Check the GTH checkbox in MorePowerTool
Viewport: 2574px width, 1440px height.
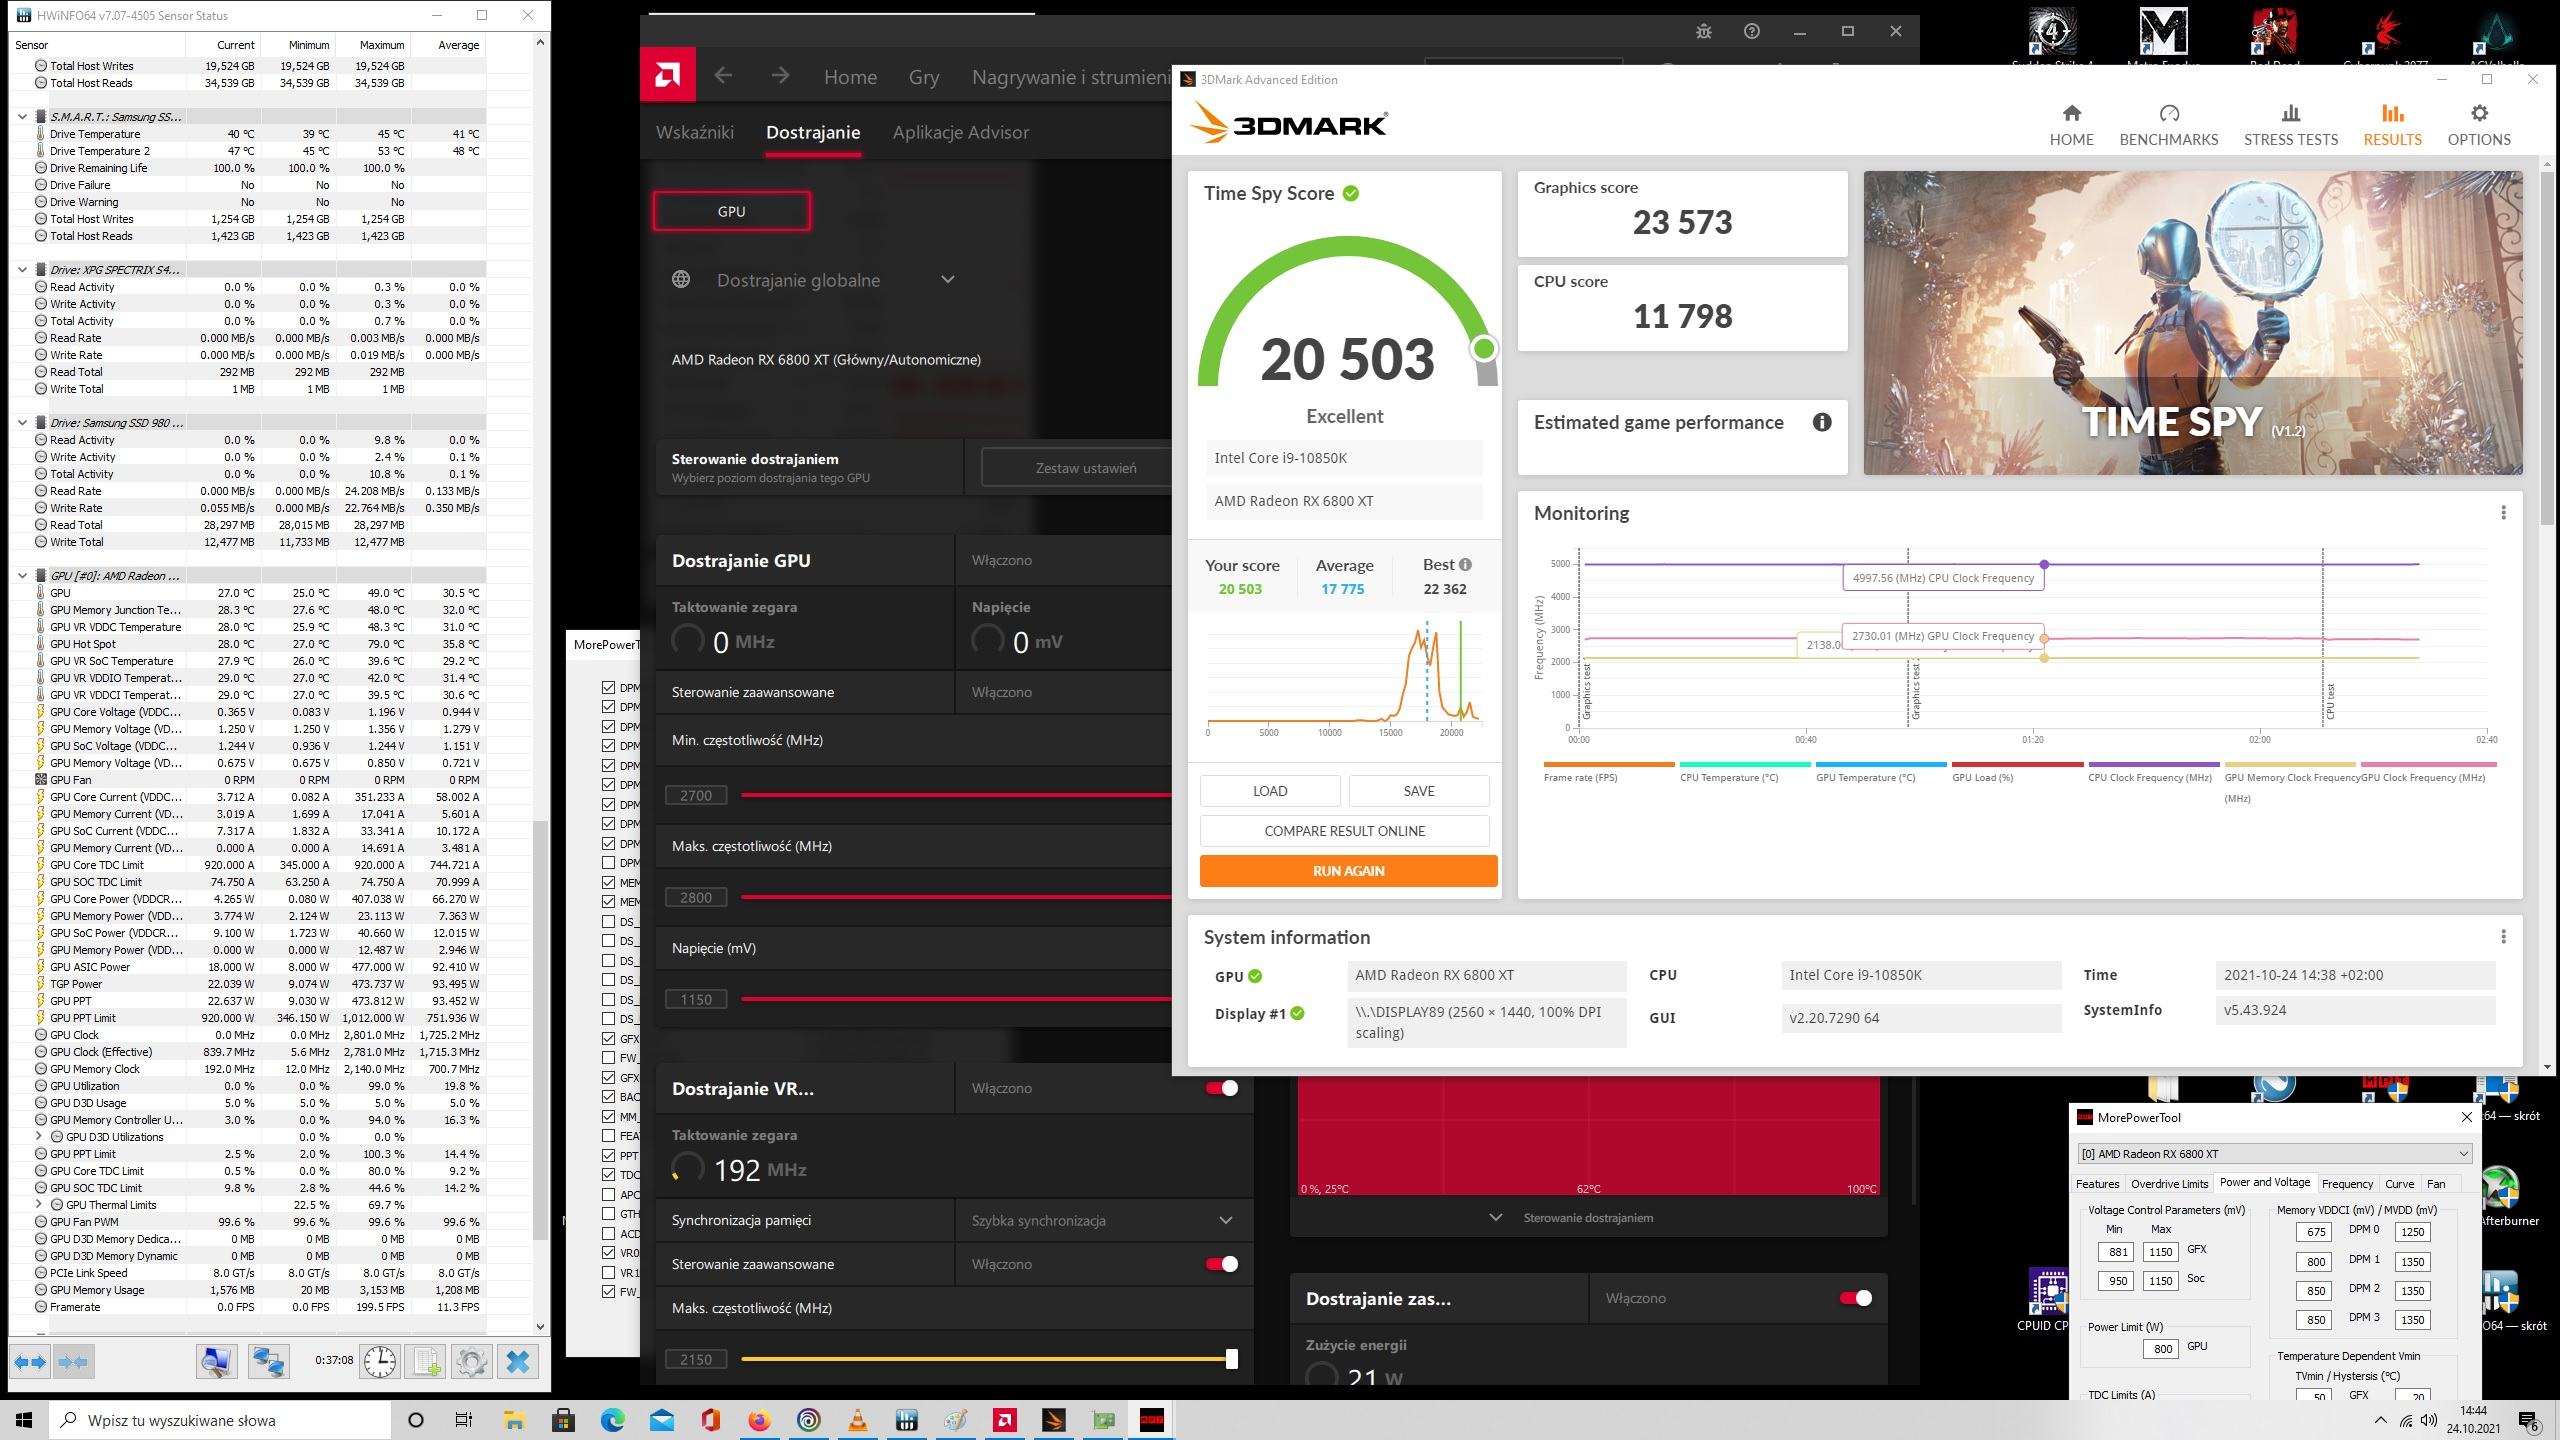click(x=609, y=1214)
